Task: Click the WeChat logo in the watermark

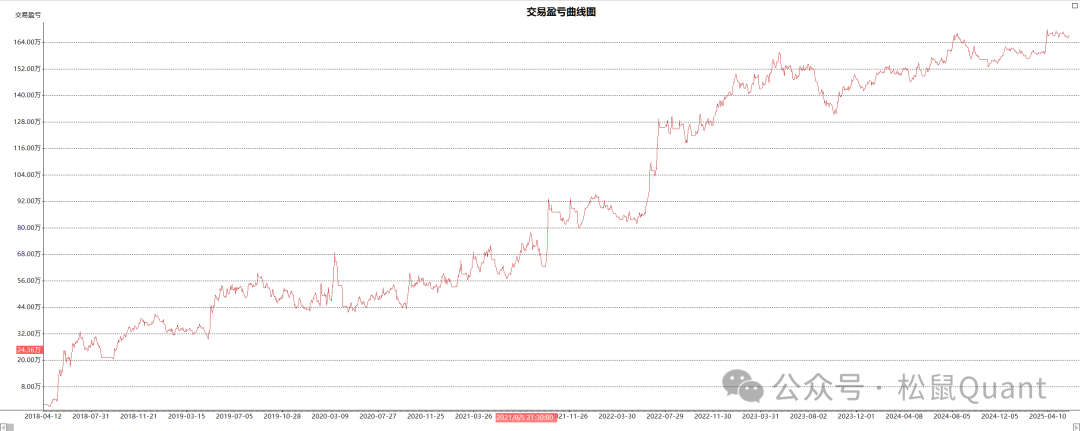Action: [746, 387]
